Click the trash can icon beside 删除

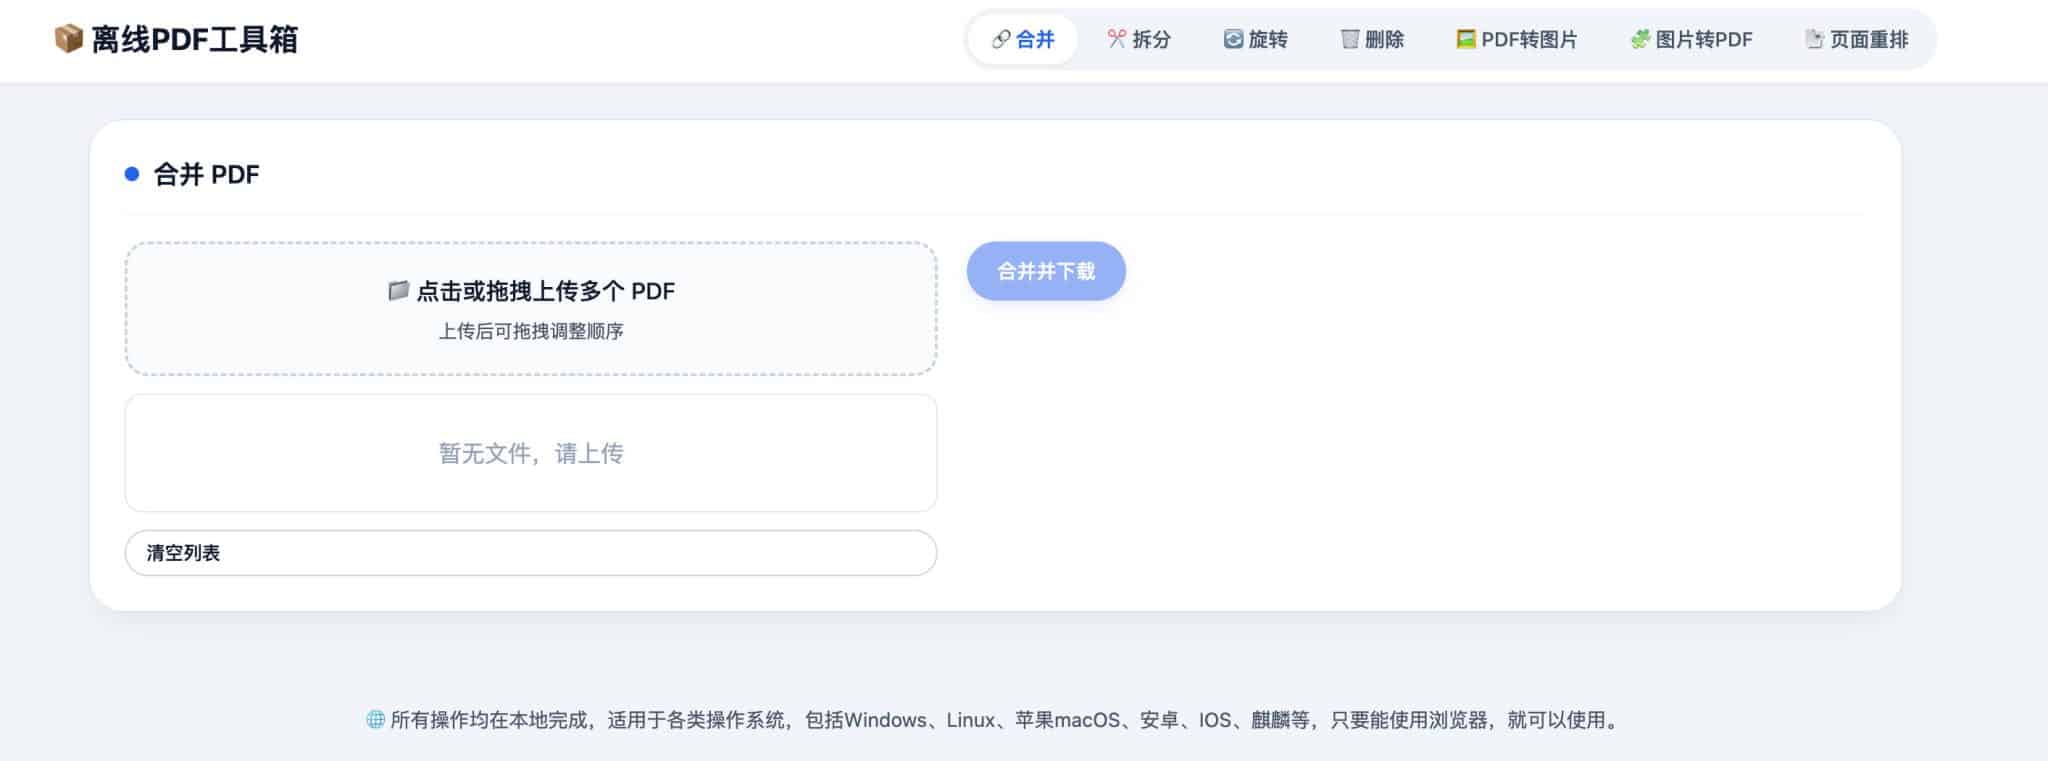pos(1350,39)
